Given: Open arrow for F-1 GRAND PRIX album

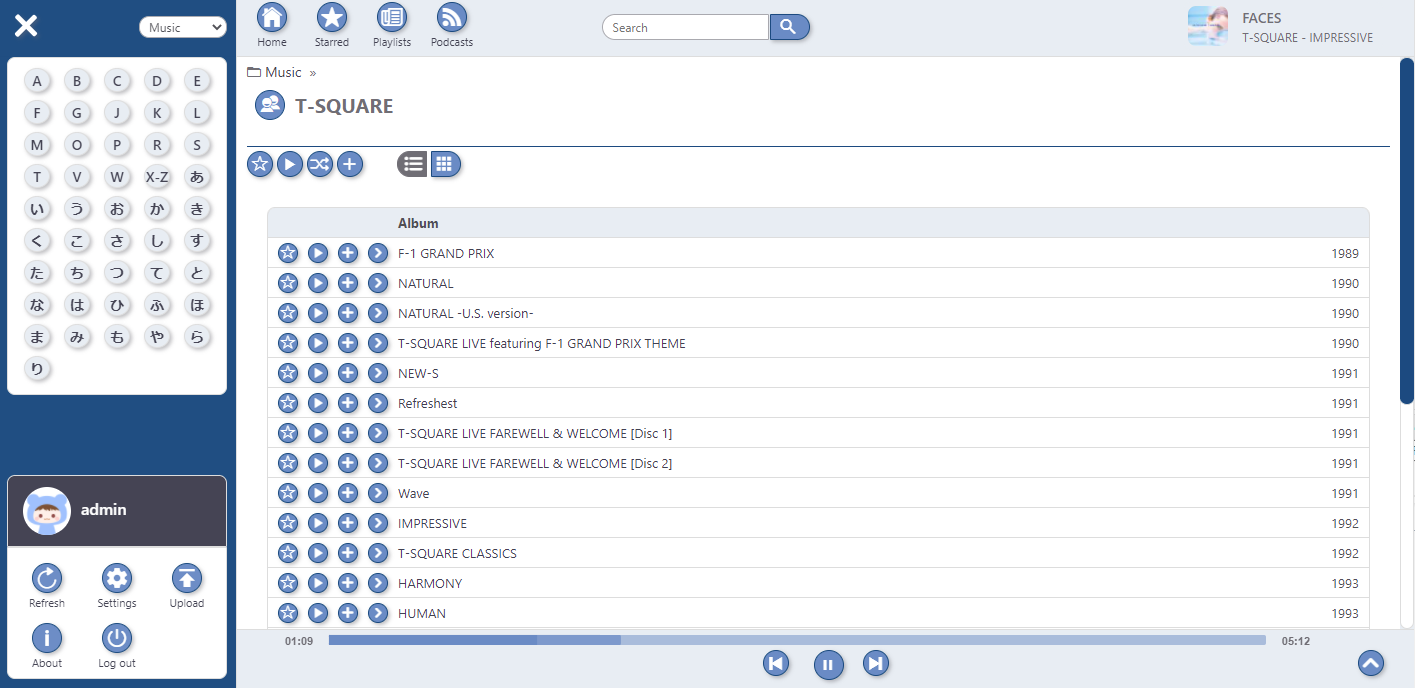Looking at the screenshot, I should [378, 253].
